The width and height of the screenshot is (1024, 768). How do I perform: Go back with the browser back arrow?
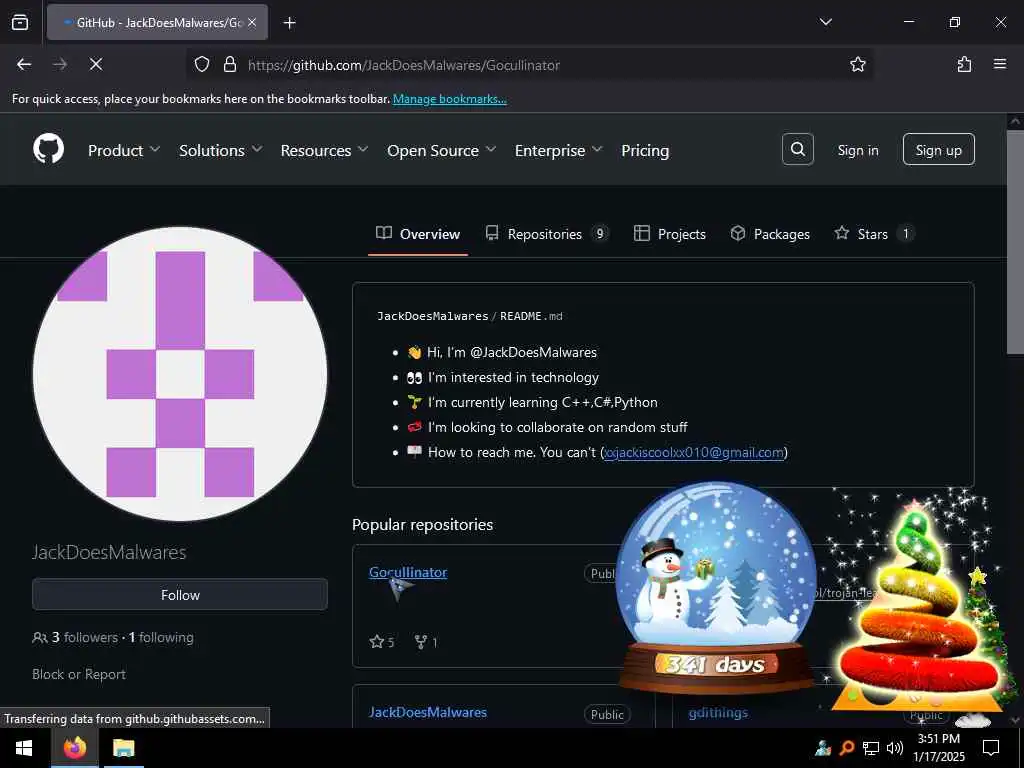24,64
